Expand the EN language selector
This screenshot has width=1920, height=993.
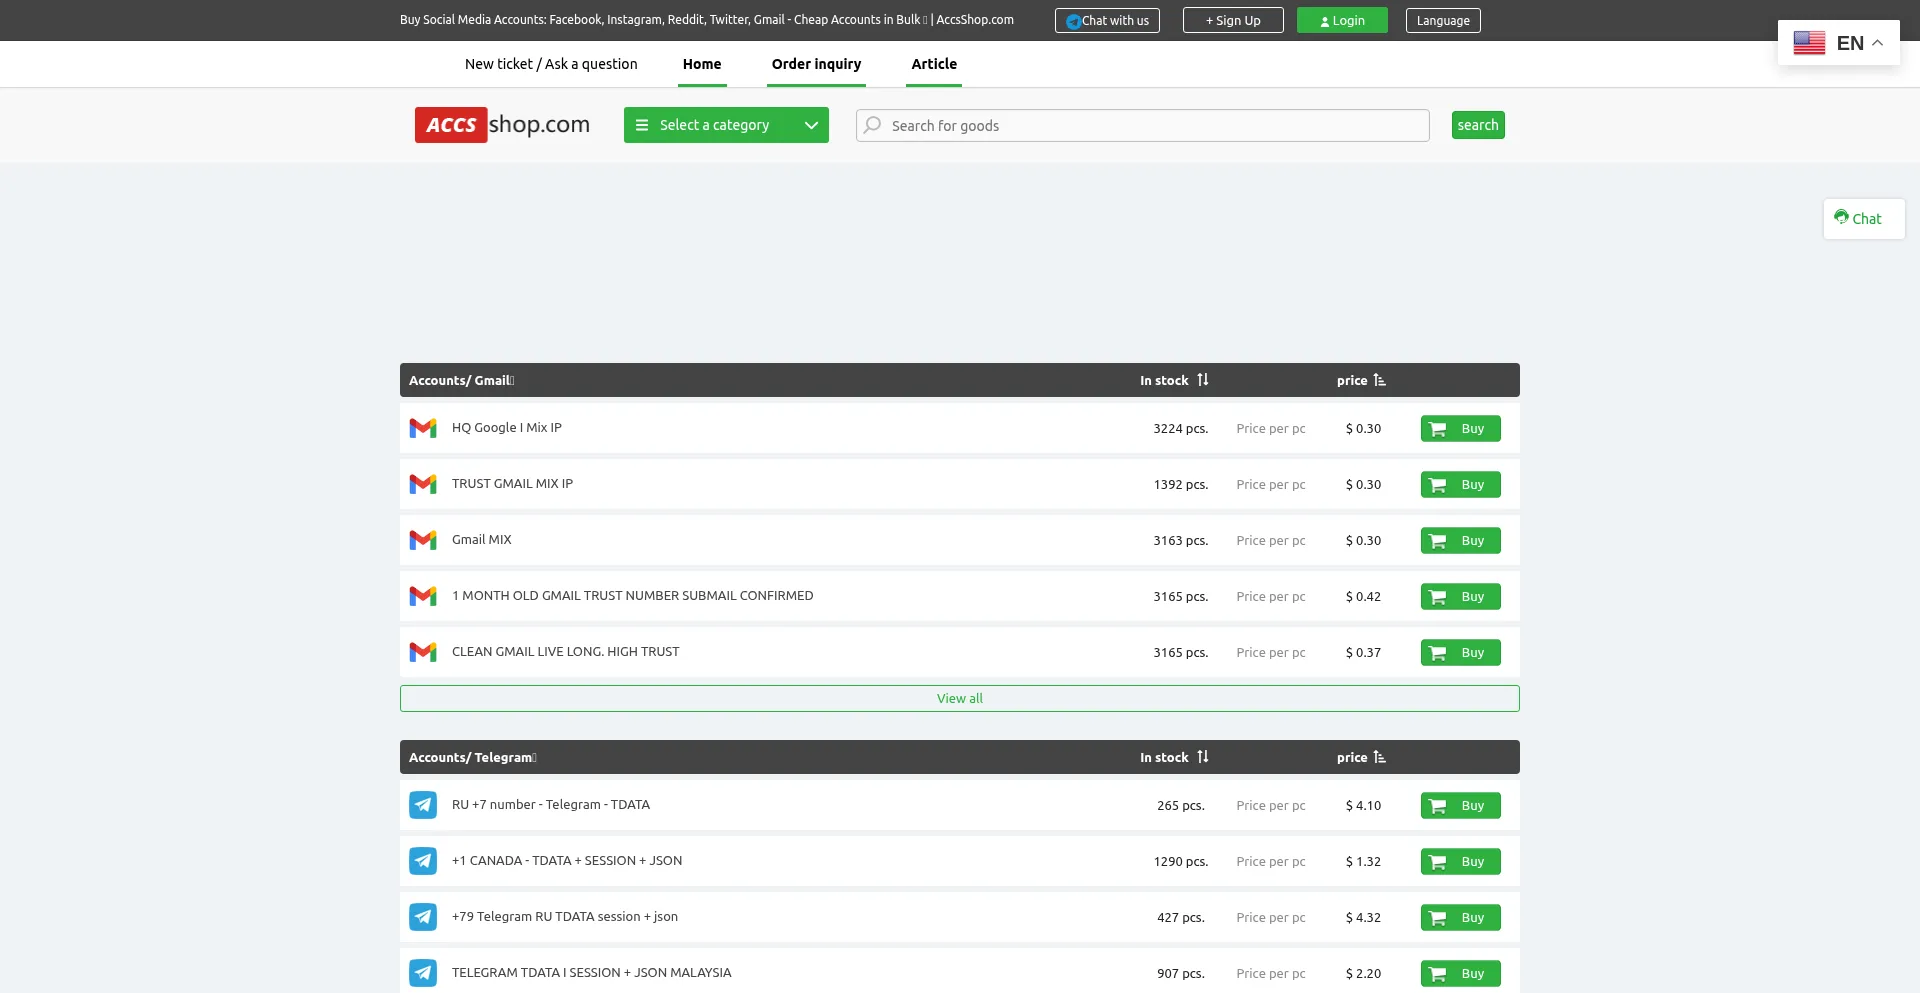(1838, 43)
